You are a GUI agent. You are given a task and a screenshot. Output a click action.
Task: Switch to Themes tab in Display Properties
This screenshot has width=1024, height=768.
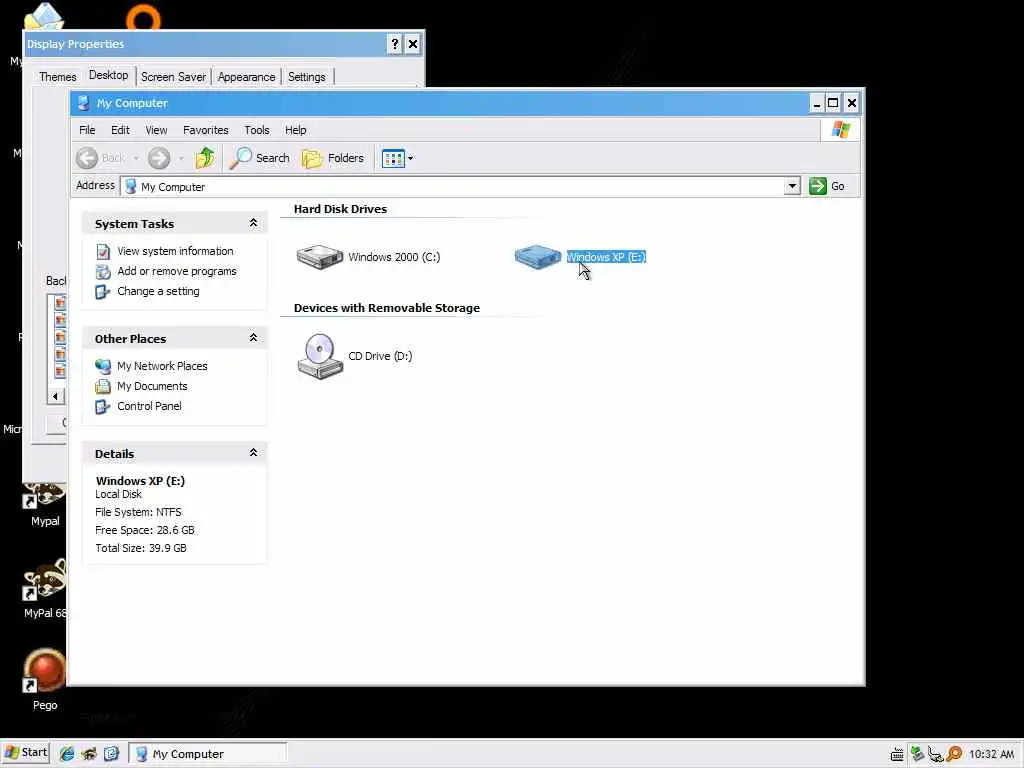pyautogui.click(x=57, y=77)
